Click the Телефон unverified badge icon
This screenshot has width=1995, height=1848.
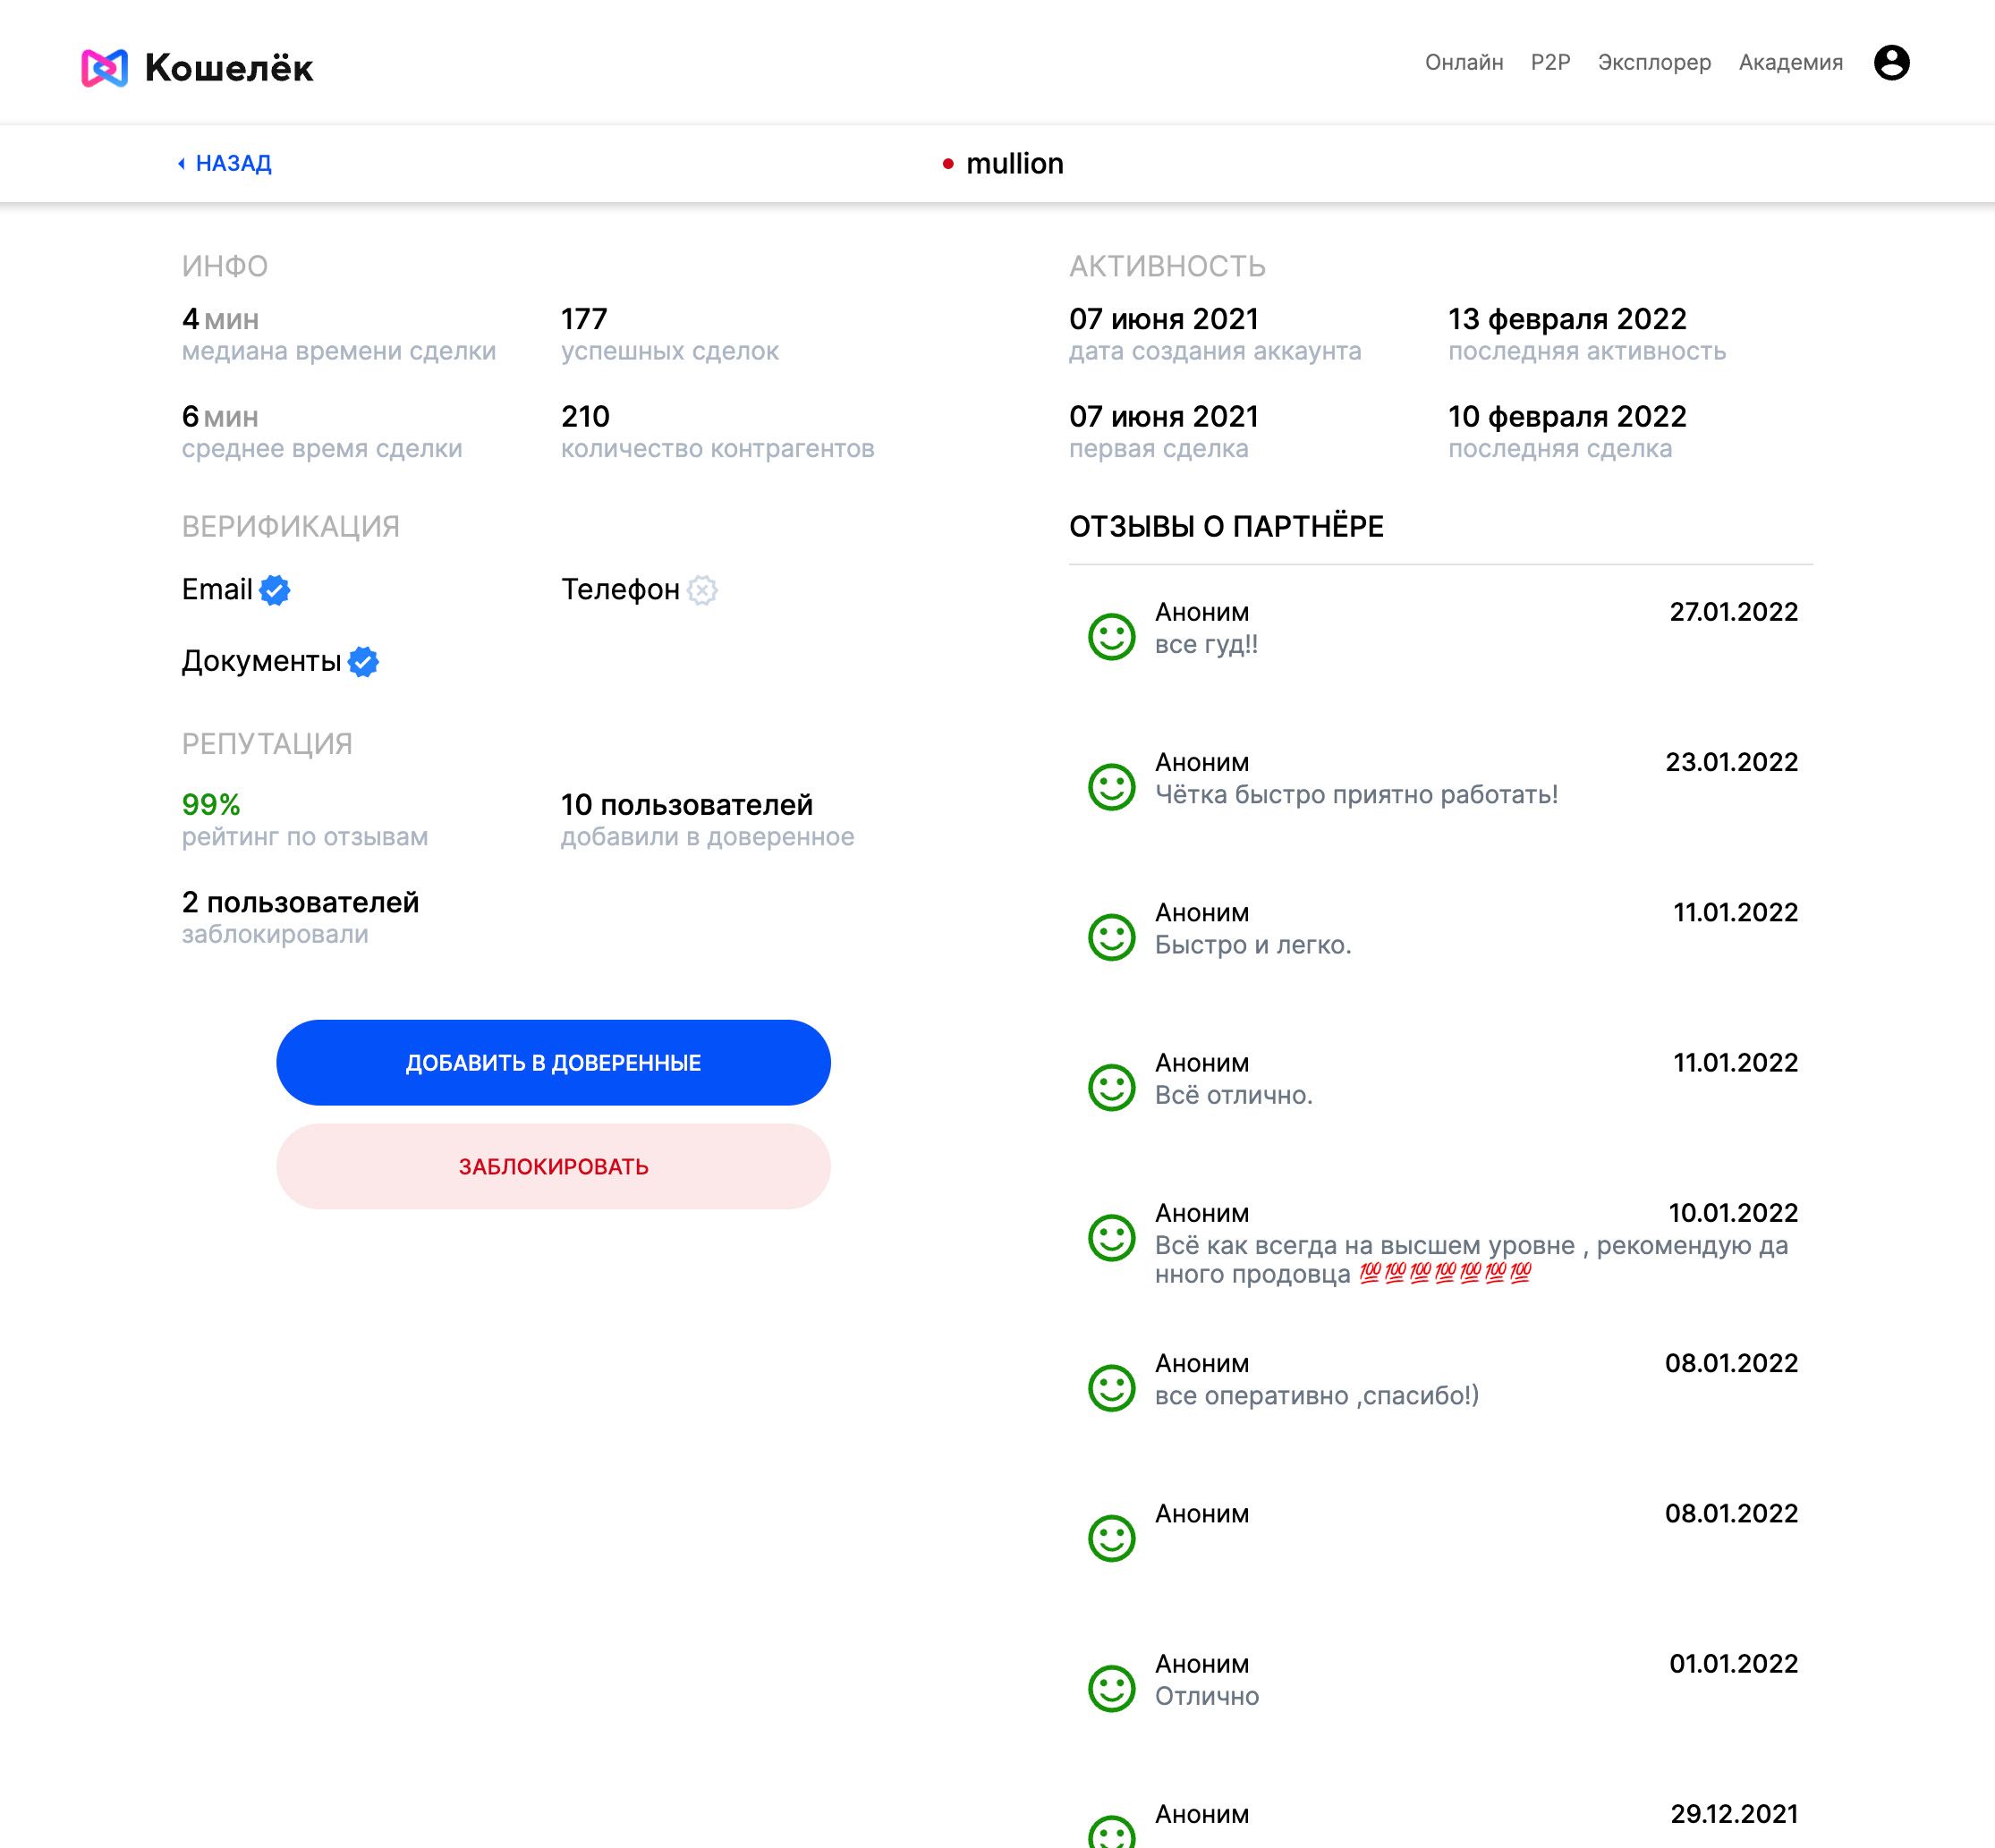point(702,590)
